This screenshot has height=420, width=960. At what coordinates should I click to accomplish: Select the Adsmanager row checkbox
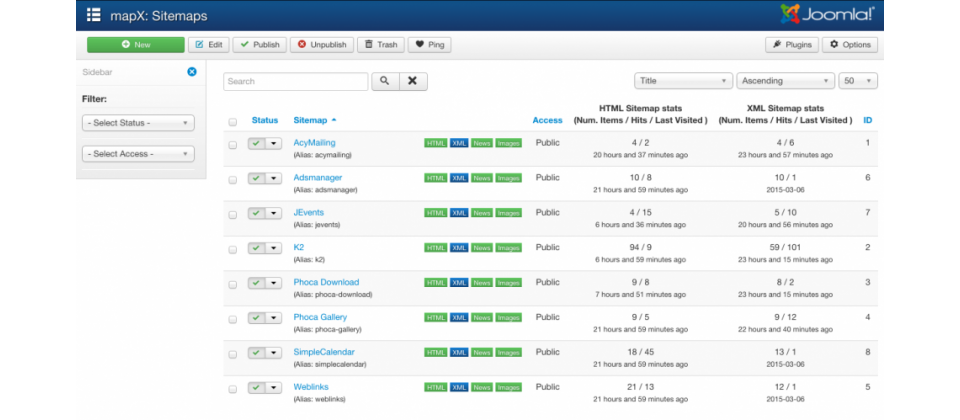click(233, 180)
